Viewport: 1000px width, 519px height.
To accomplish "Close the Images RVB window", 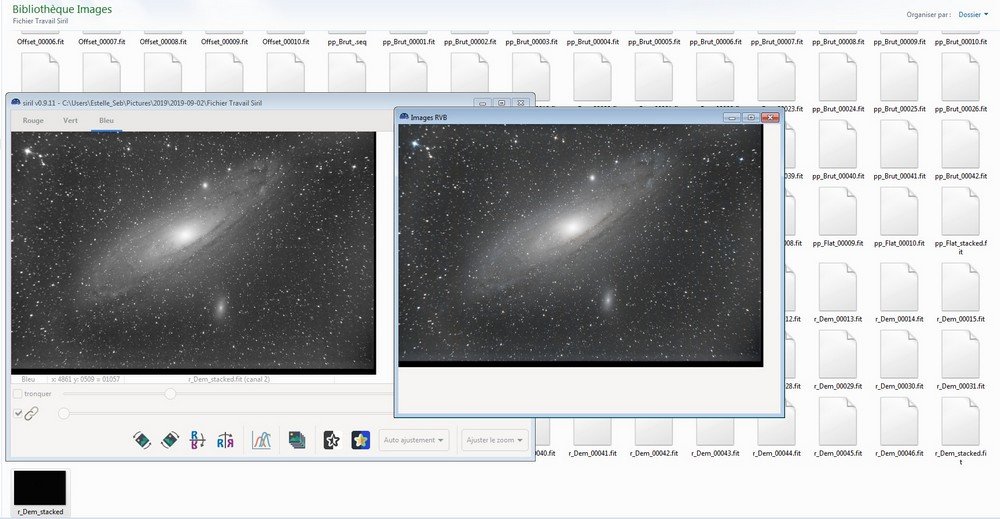I will click(770, 117).
